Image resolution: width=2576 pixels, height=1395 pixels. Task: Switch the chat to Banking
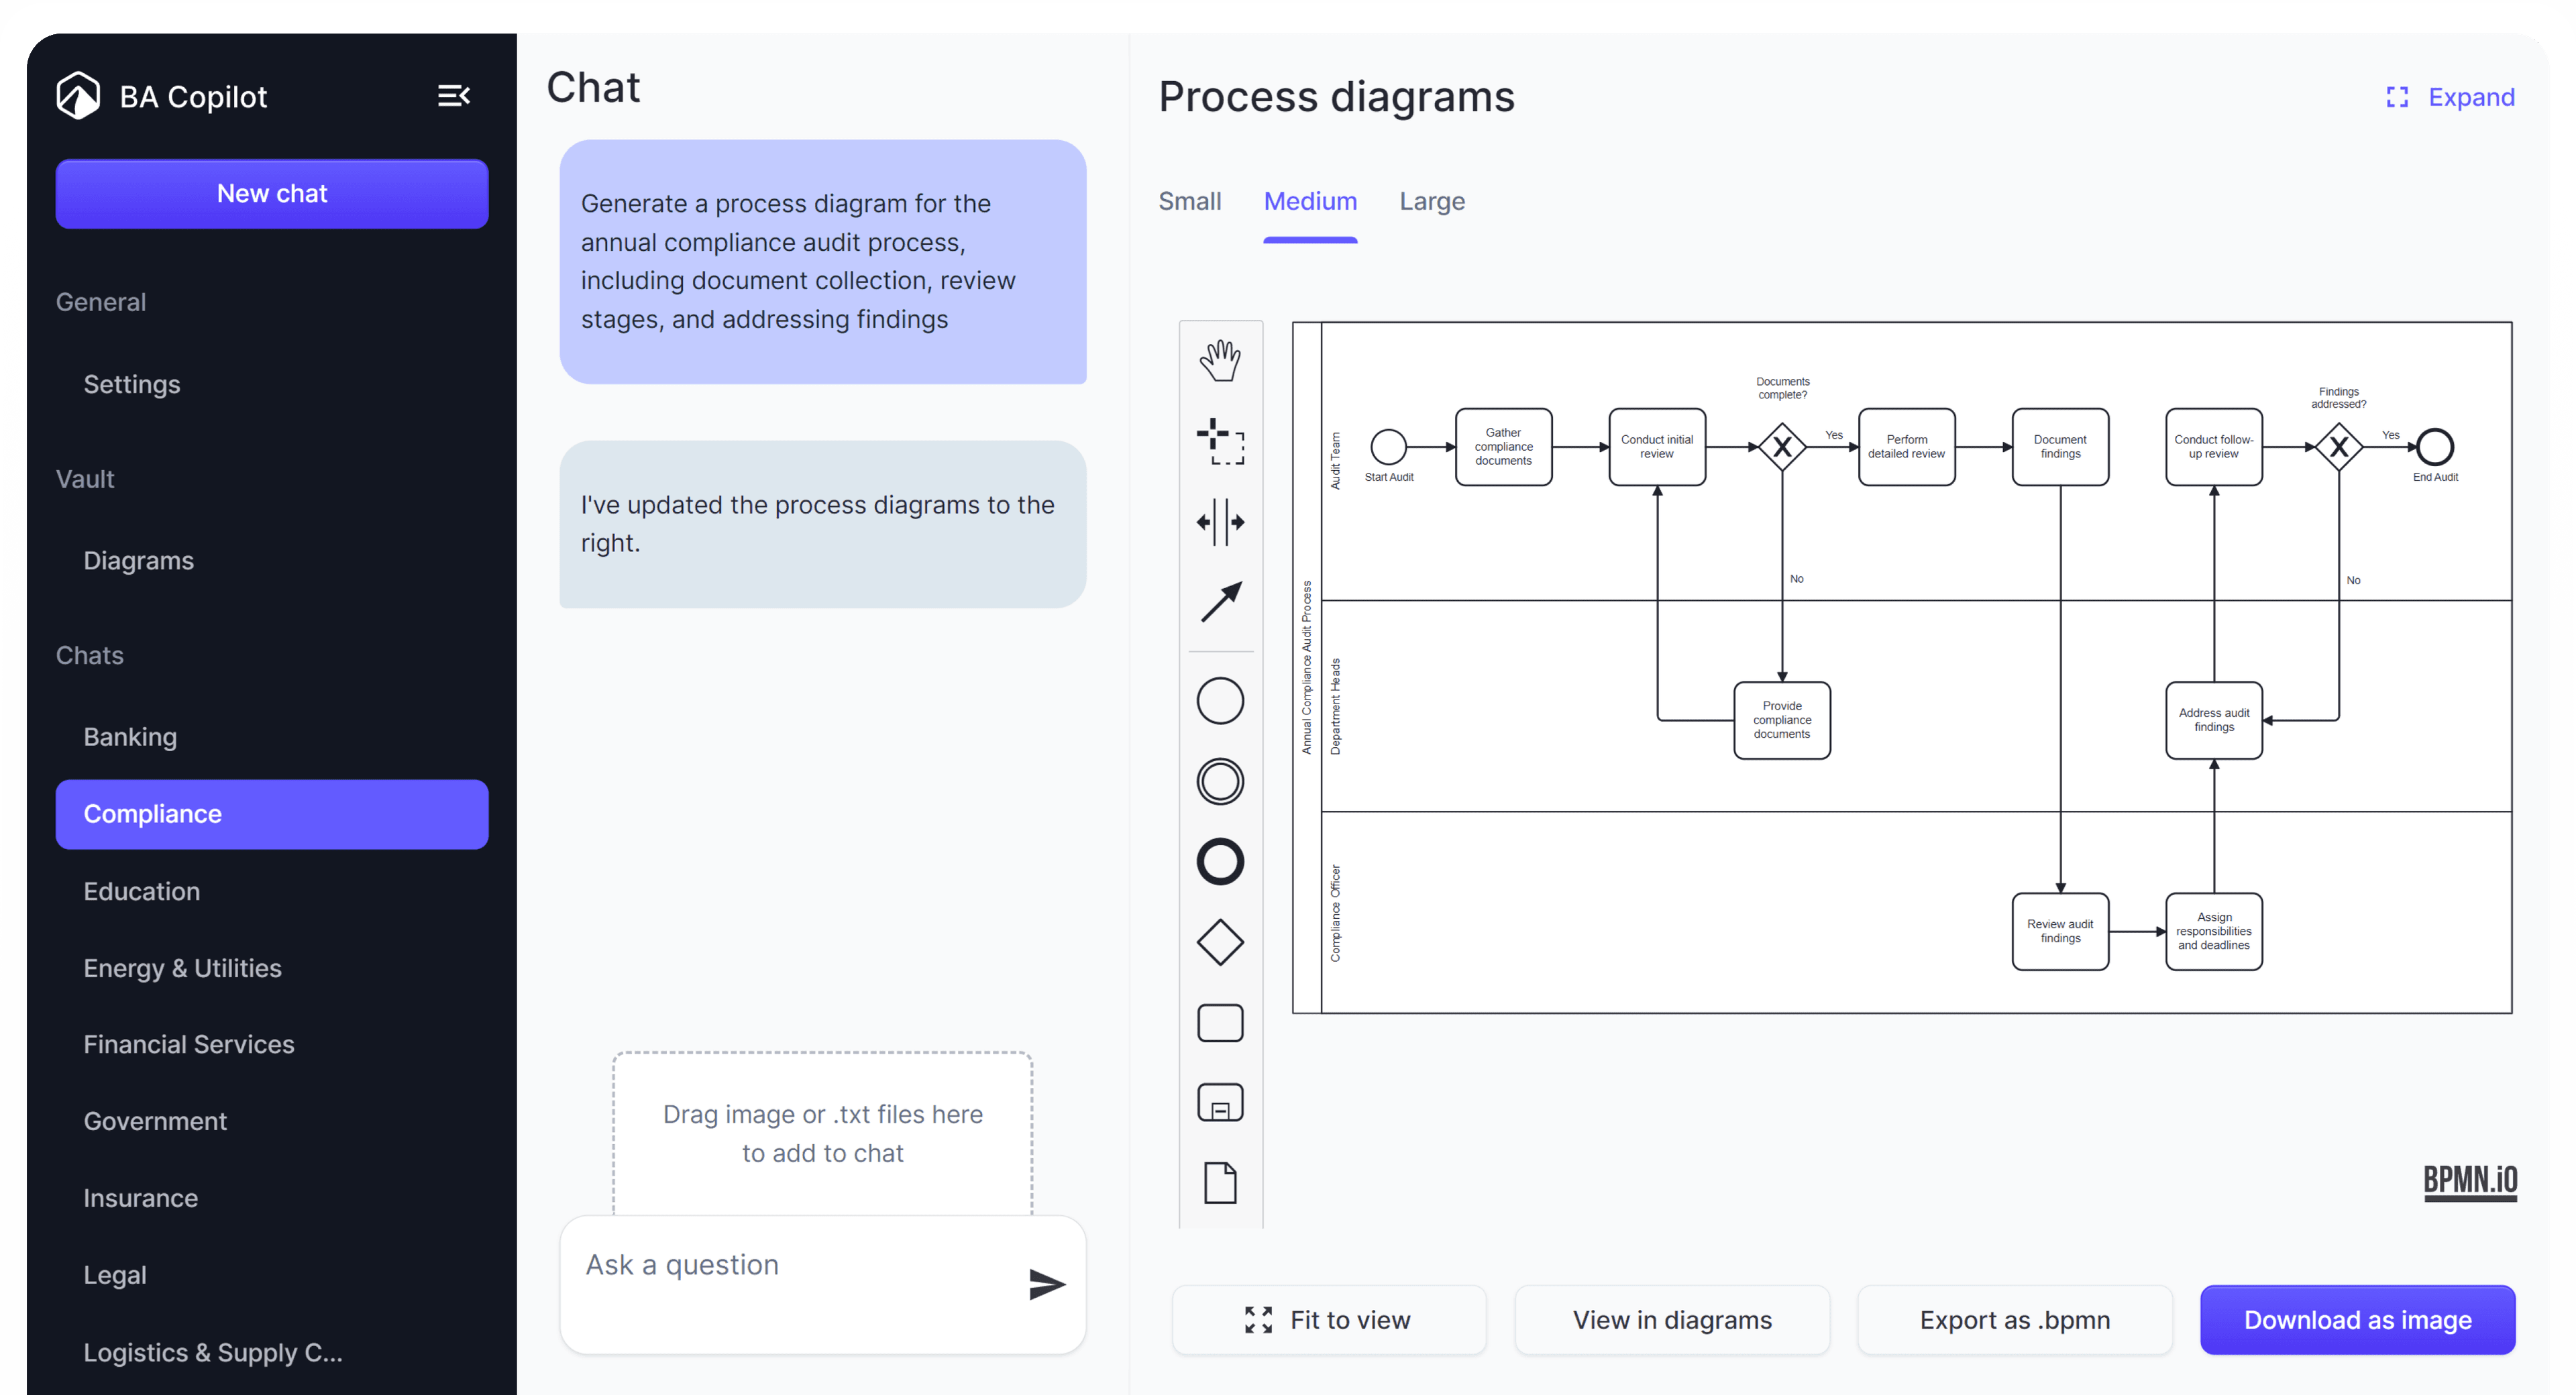tap(130, 737)
